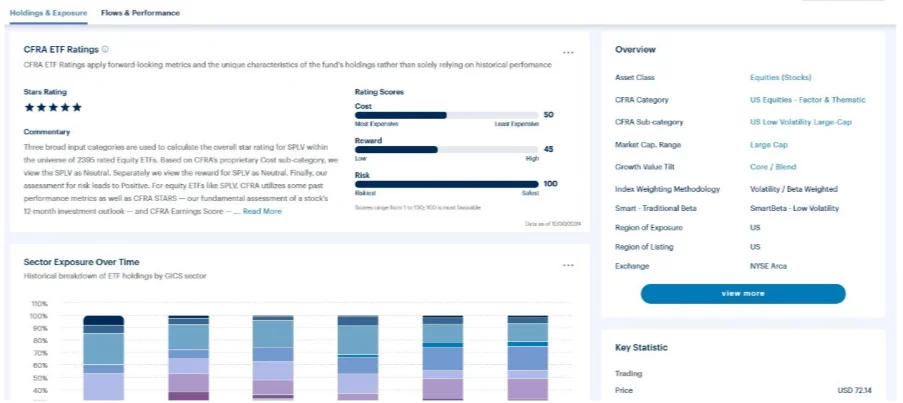Switch to Flows & Performance tab
The height and width of the screenshot is (403, 903).
[x=141, y=13]
